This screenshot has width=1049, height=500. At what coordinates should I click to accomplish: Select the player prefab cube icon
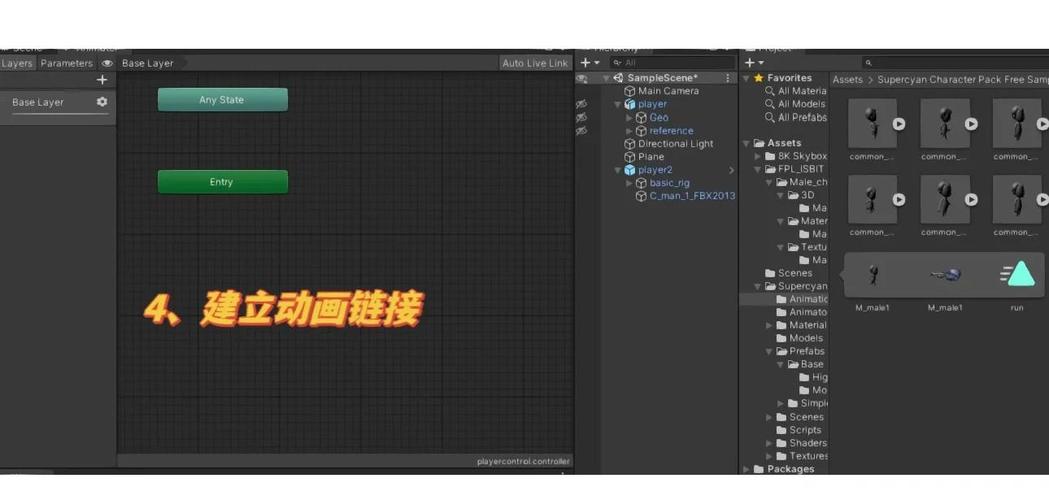click(x=630, y=104)
